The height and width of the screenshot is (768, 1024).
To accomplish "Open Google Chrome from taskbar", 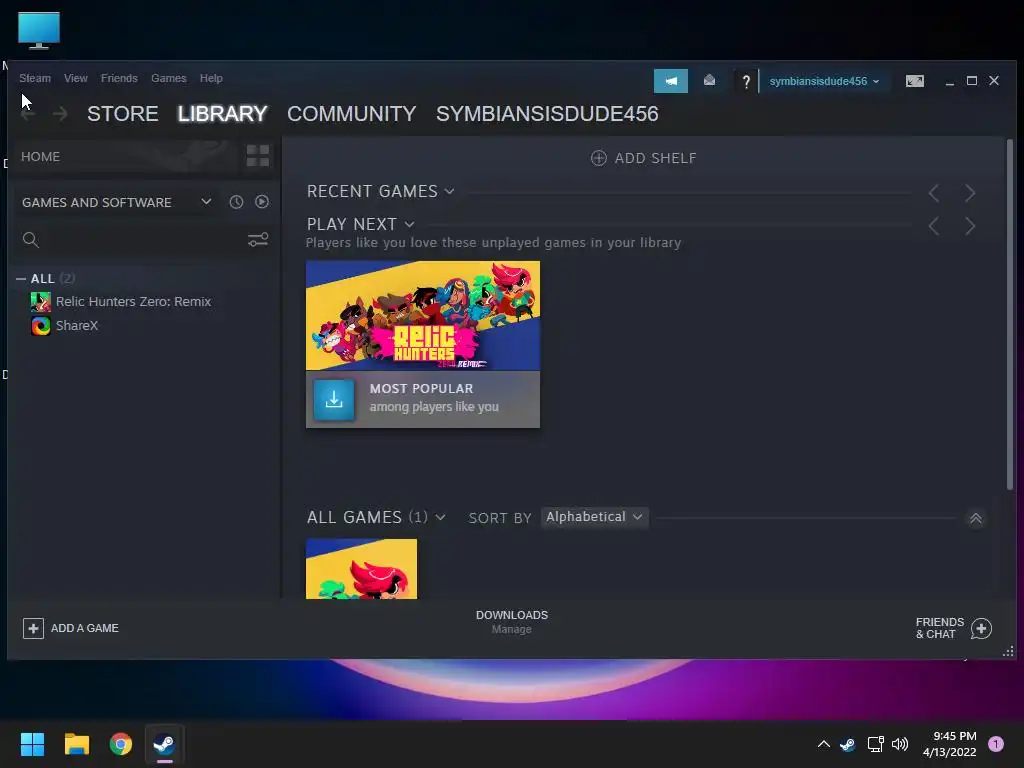I will 121,744.
